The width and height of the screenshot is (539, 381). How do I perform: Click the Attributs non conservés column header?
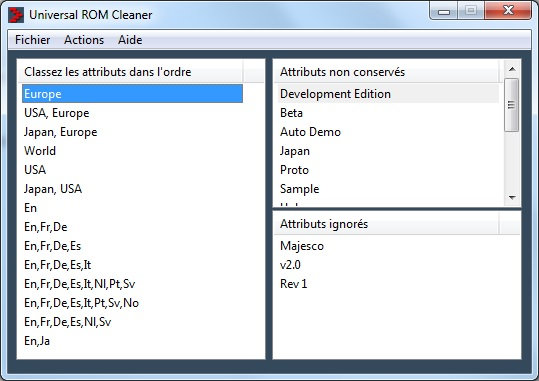[386, 72]
